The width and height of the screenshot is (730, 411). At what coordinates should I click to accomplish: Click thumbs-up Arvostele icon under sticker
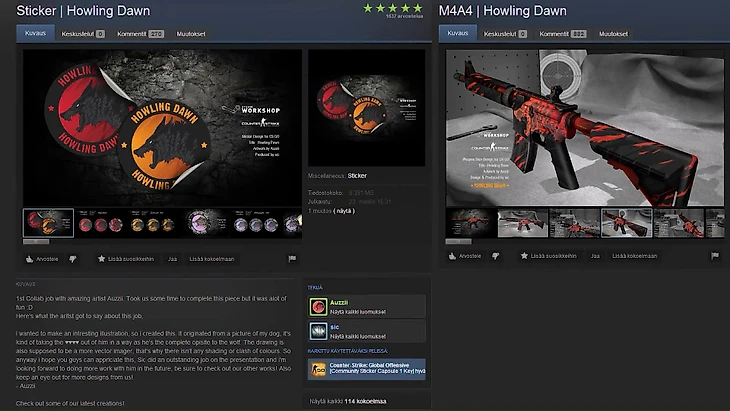[30, 259]
